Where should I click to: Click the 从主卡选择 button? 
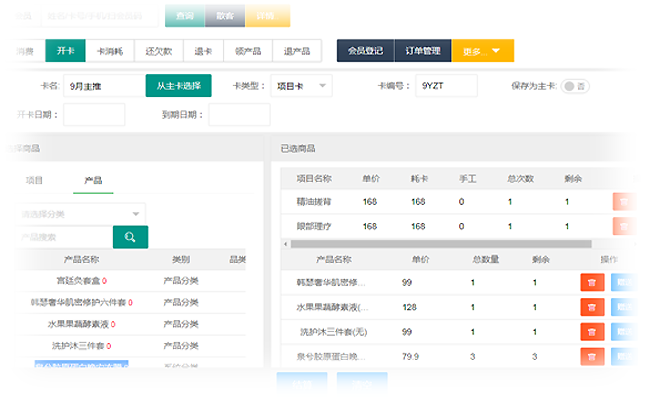[178, 86]
